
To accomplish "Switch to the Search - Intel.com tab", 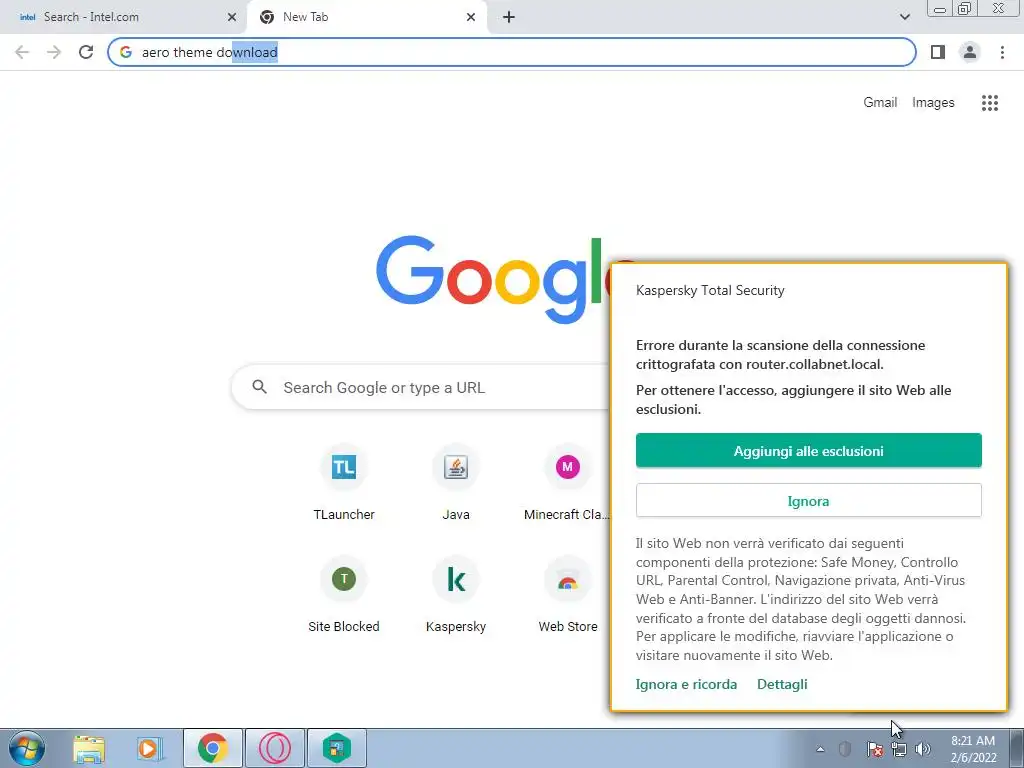I will tap(122, 17).
